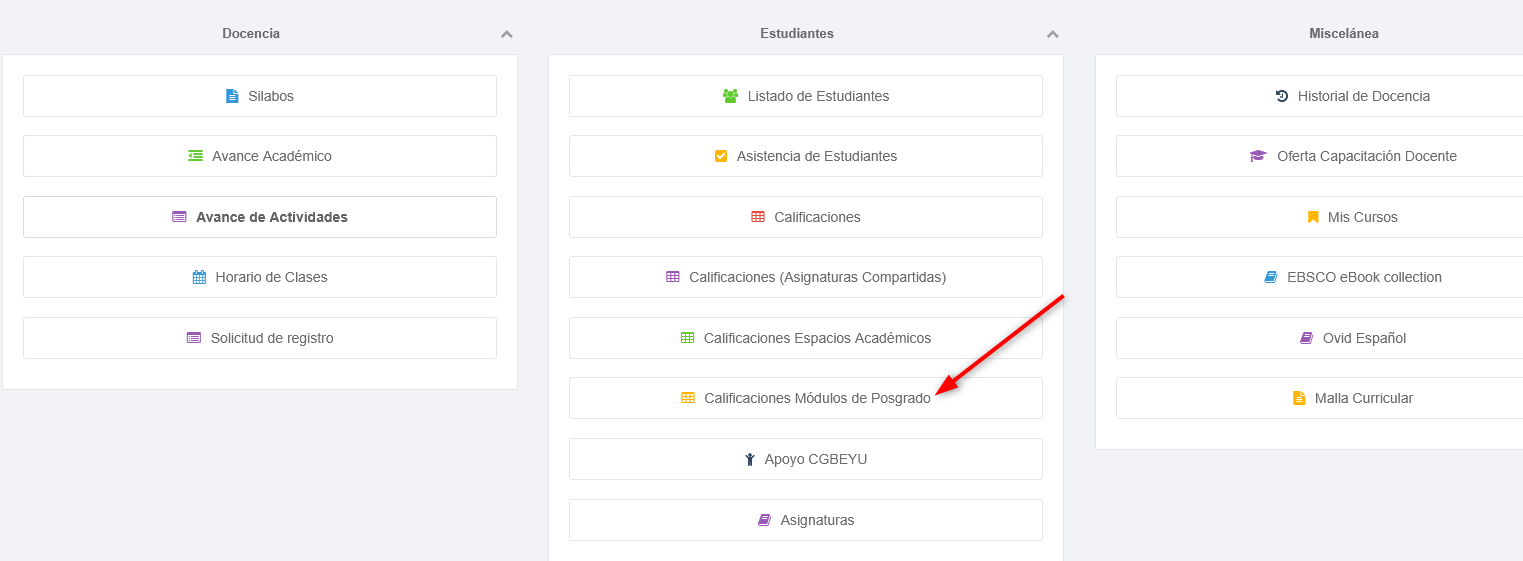Image resolution: width=1523 pixels, height=561 pixels.
Task: Click the Asistencia de Estudiantes checkbox icon
Action: (x=721, y=156)
